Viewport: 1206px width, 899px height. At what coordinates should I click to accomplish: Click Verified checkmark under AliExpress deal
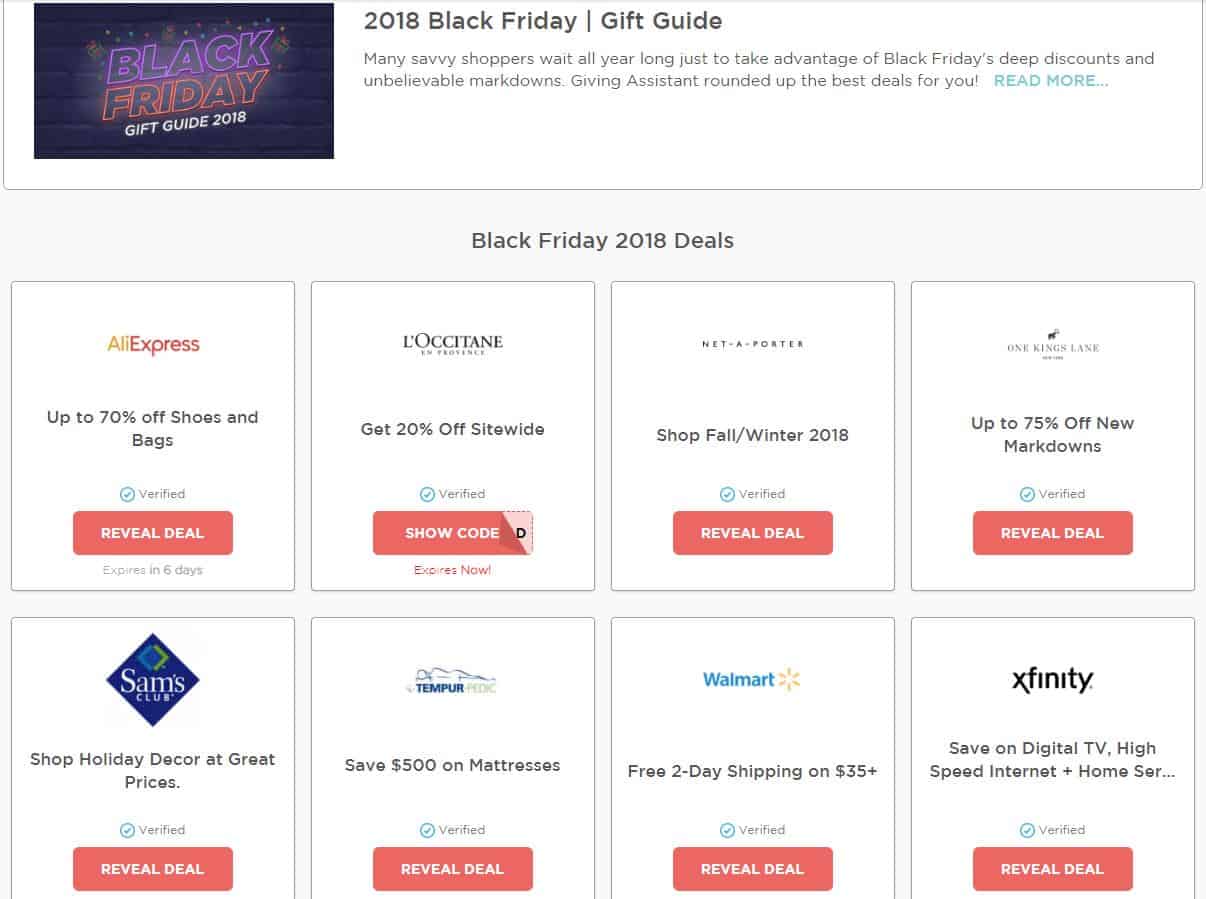(128, 494)
